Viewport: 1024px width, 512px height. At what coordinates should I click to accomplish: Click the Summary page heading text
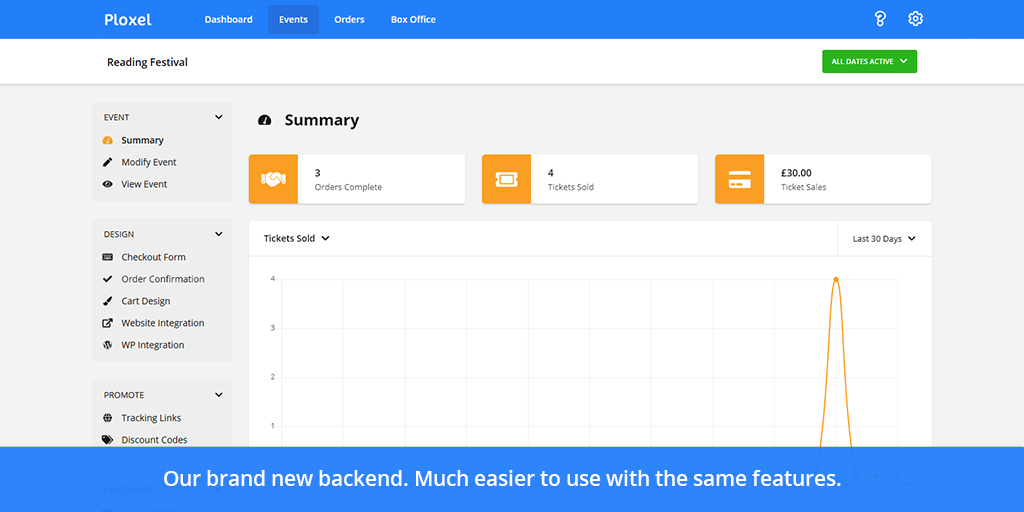point(322,120)
